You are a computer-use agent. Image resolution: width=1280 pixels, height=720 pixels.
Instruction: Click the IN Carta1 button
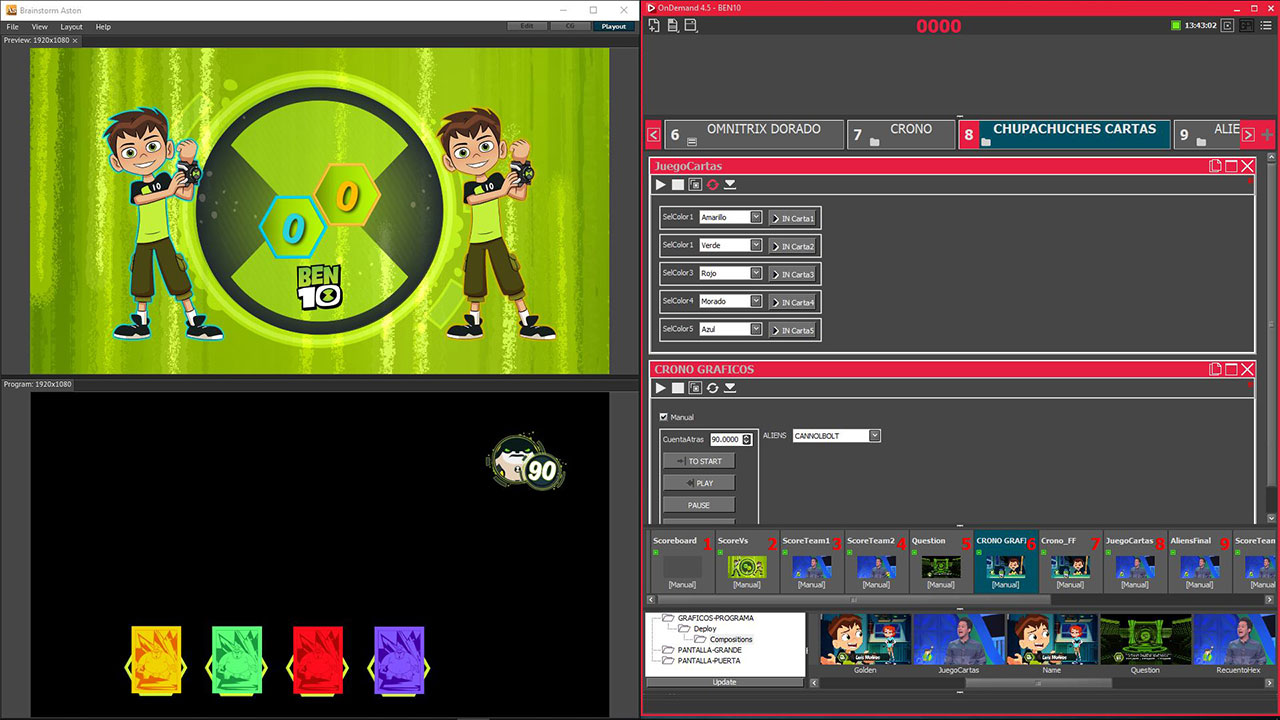click(794, 218)
